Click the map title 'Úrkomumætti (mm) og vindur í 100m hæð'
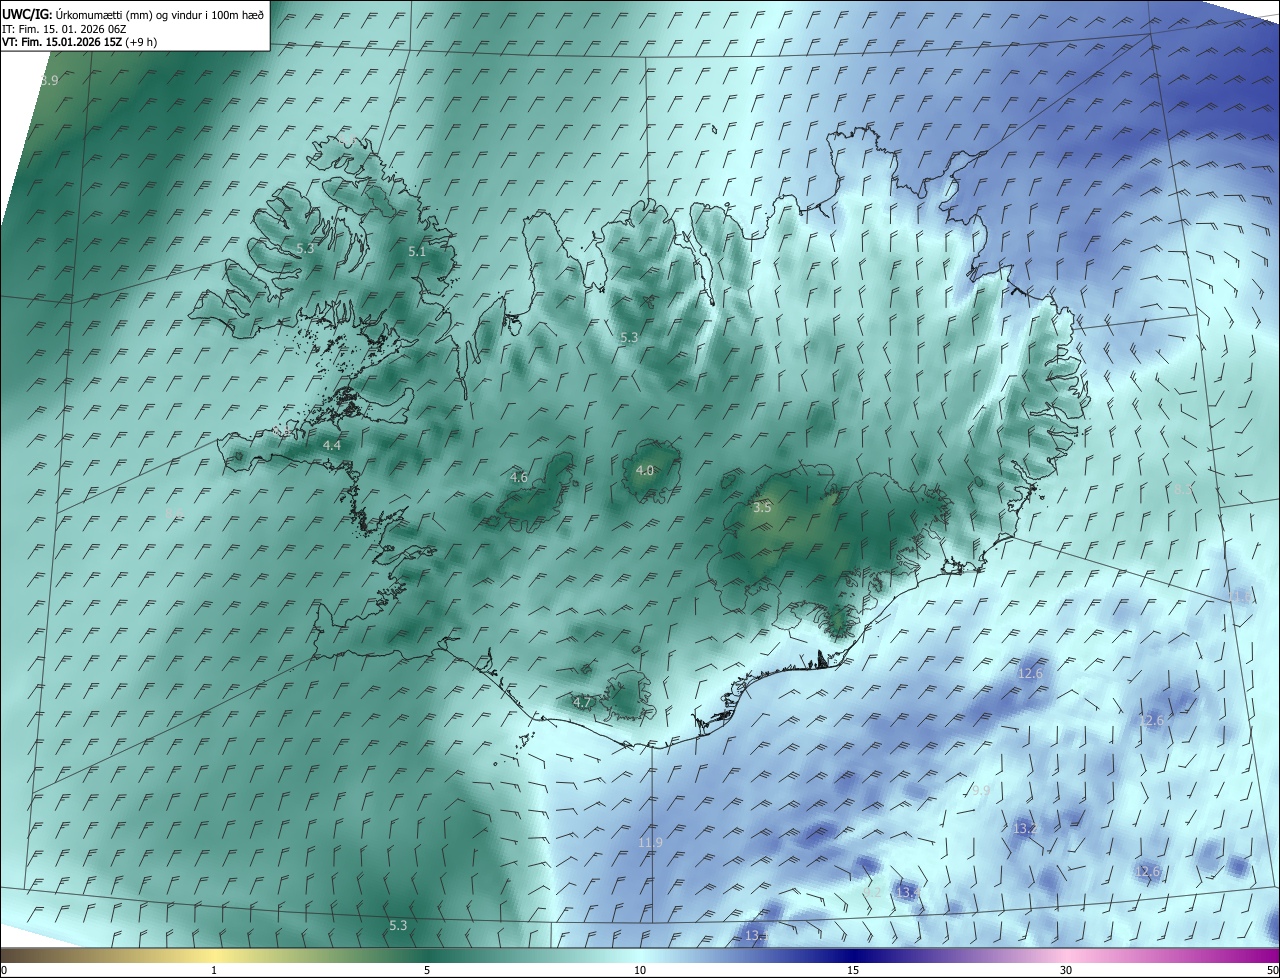The height and width of the screenshot is (978, 1280). click(160, 14)
